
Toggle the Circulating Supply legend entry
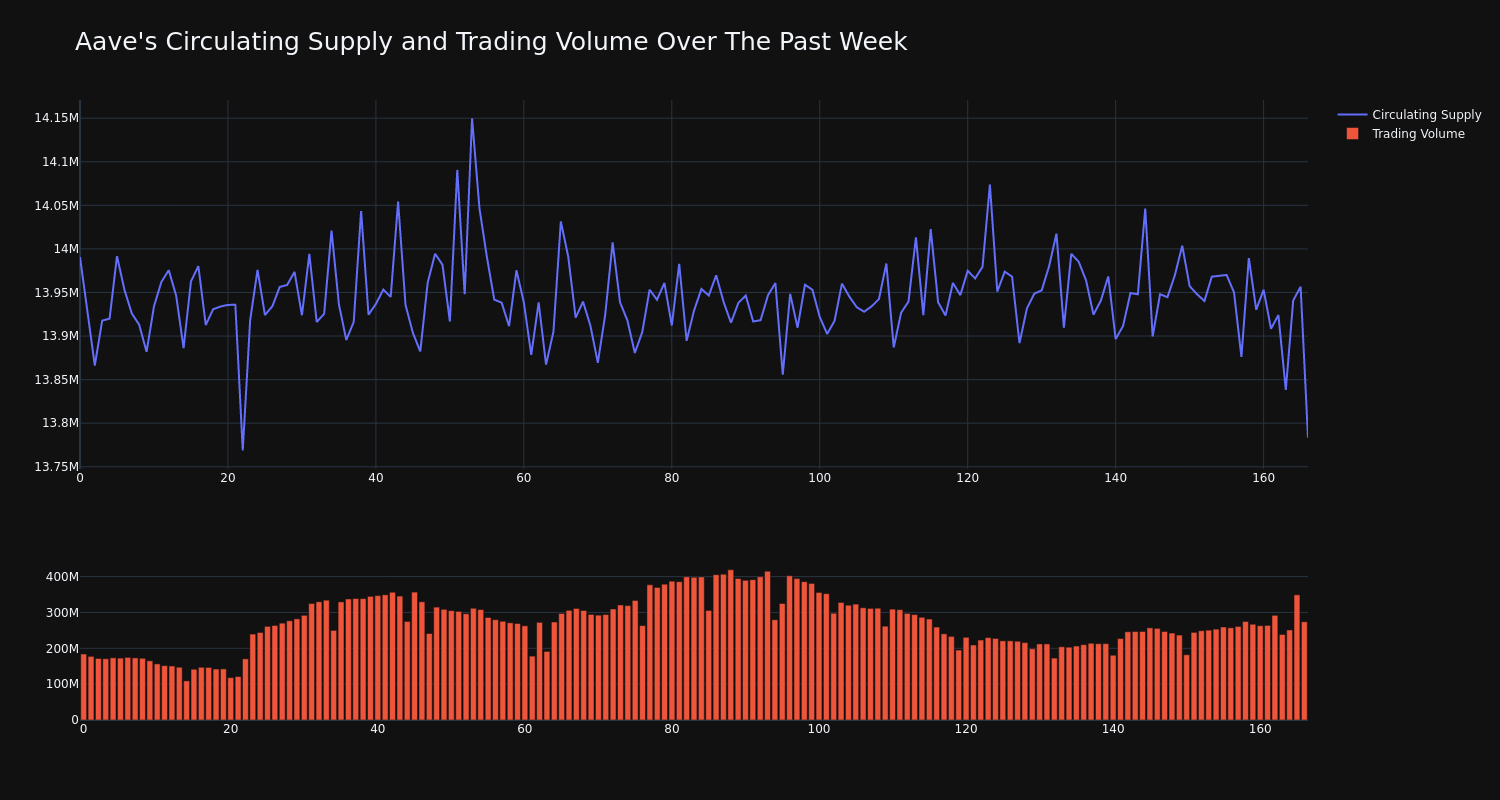point(1410,115)
